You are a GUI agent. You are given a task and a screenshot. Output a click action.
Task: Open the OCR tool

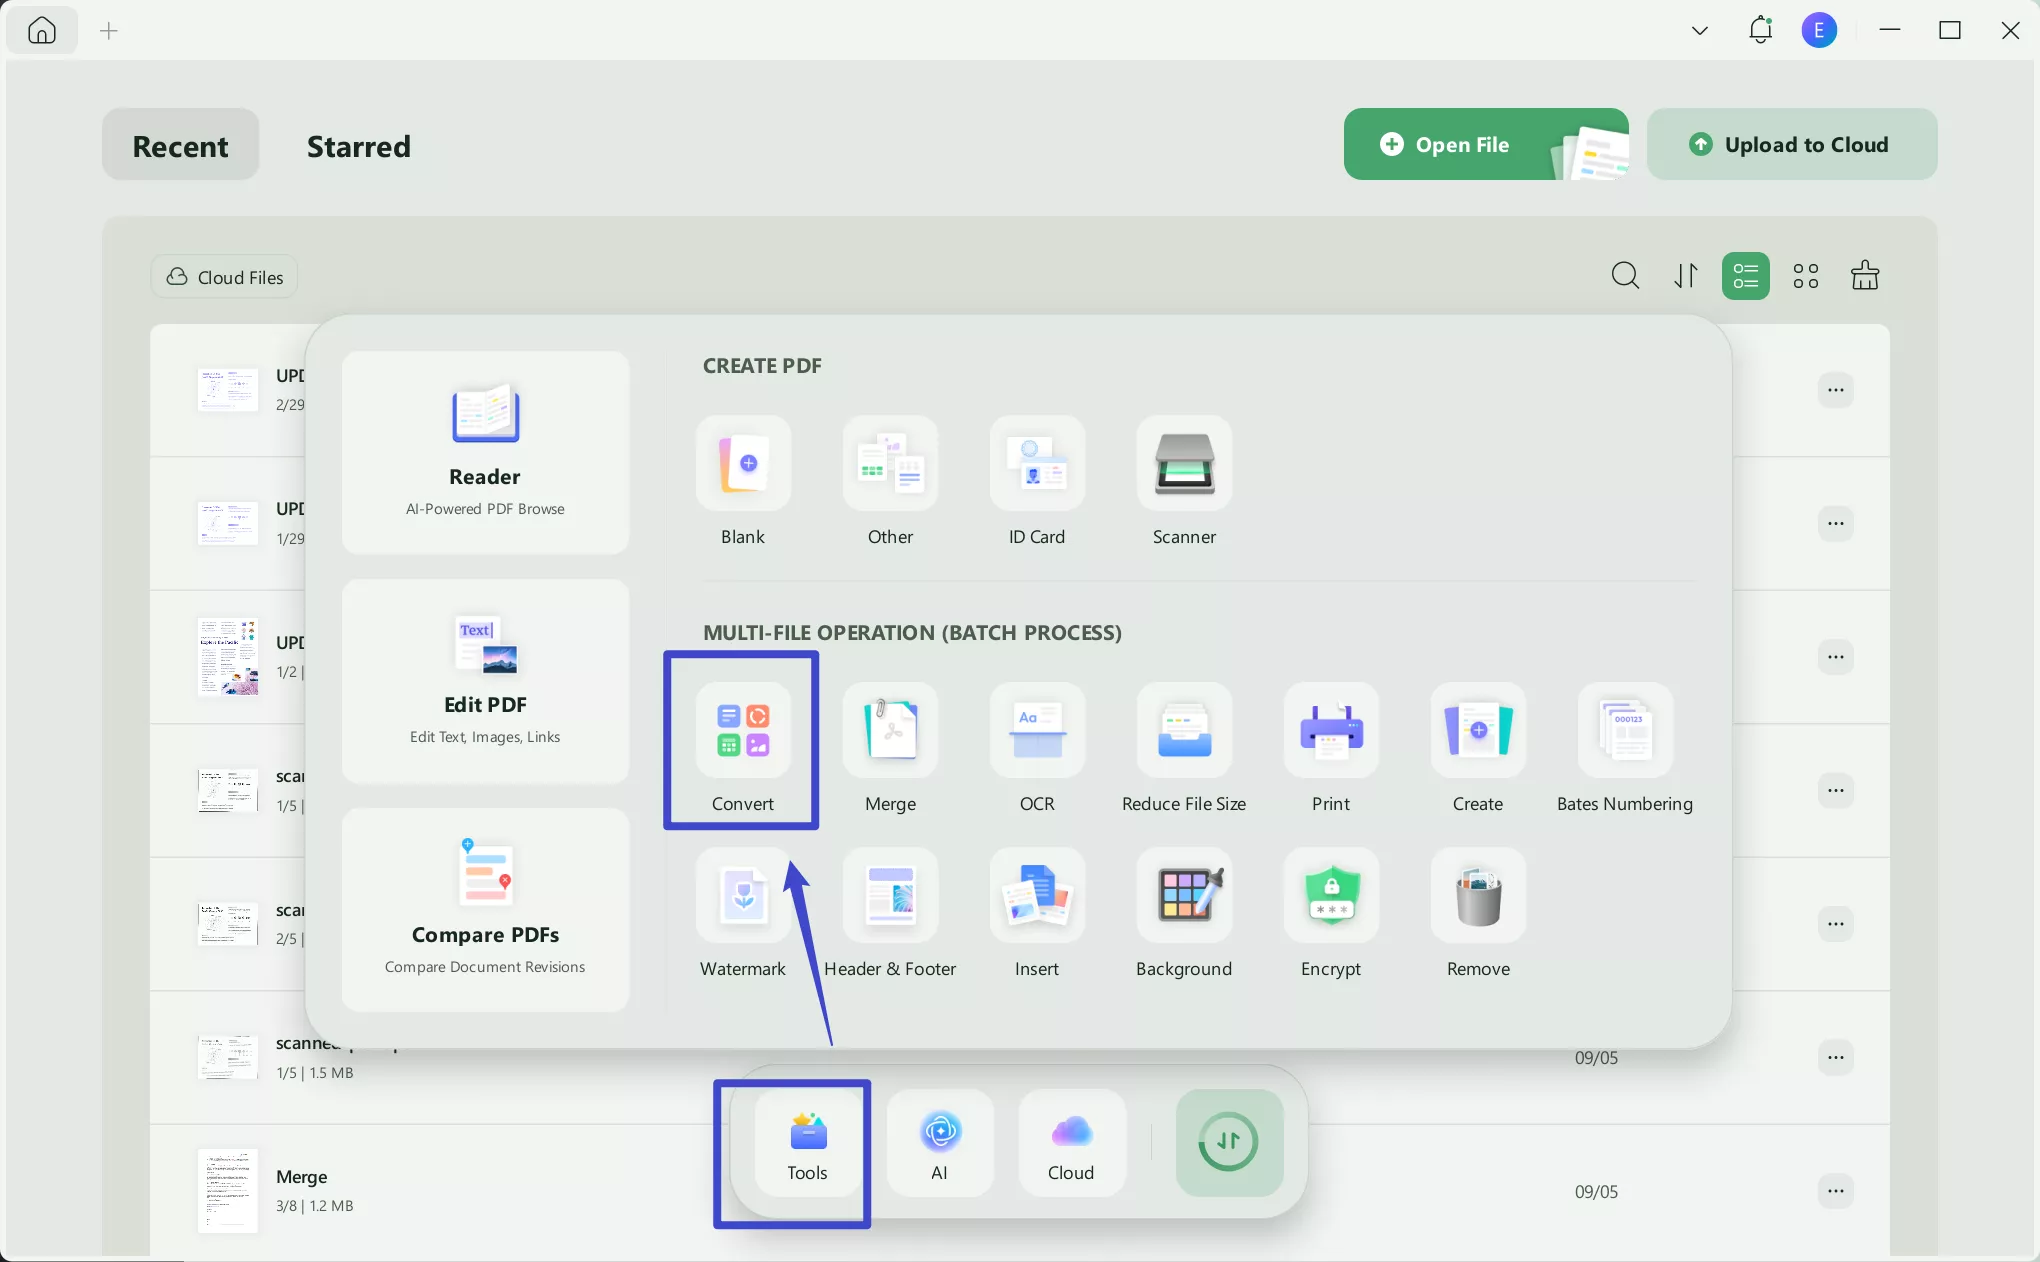click(1037, 746)
